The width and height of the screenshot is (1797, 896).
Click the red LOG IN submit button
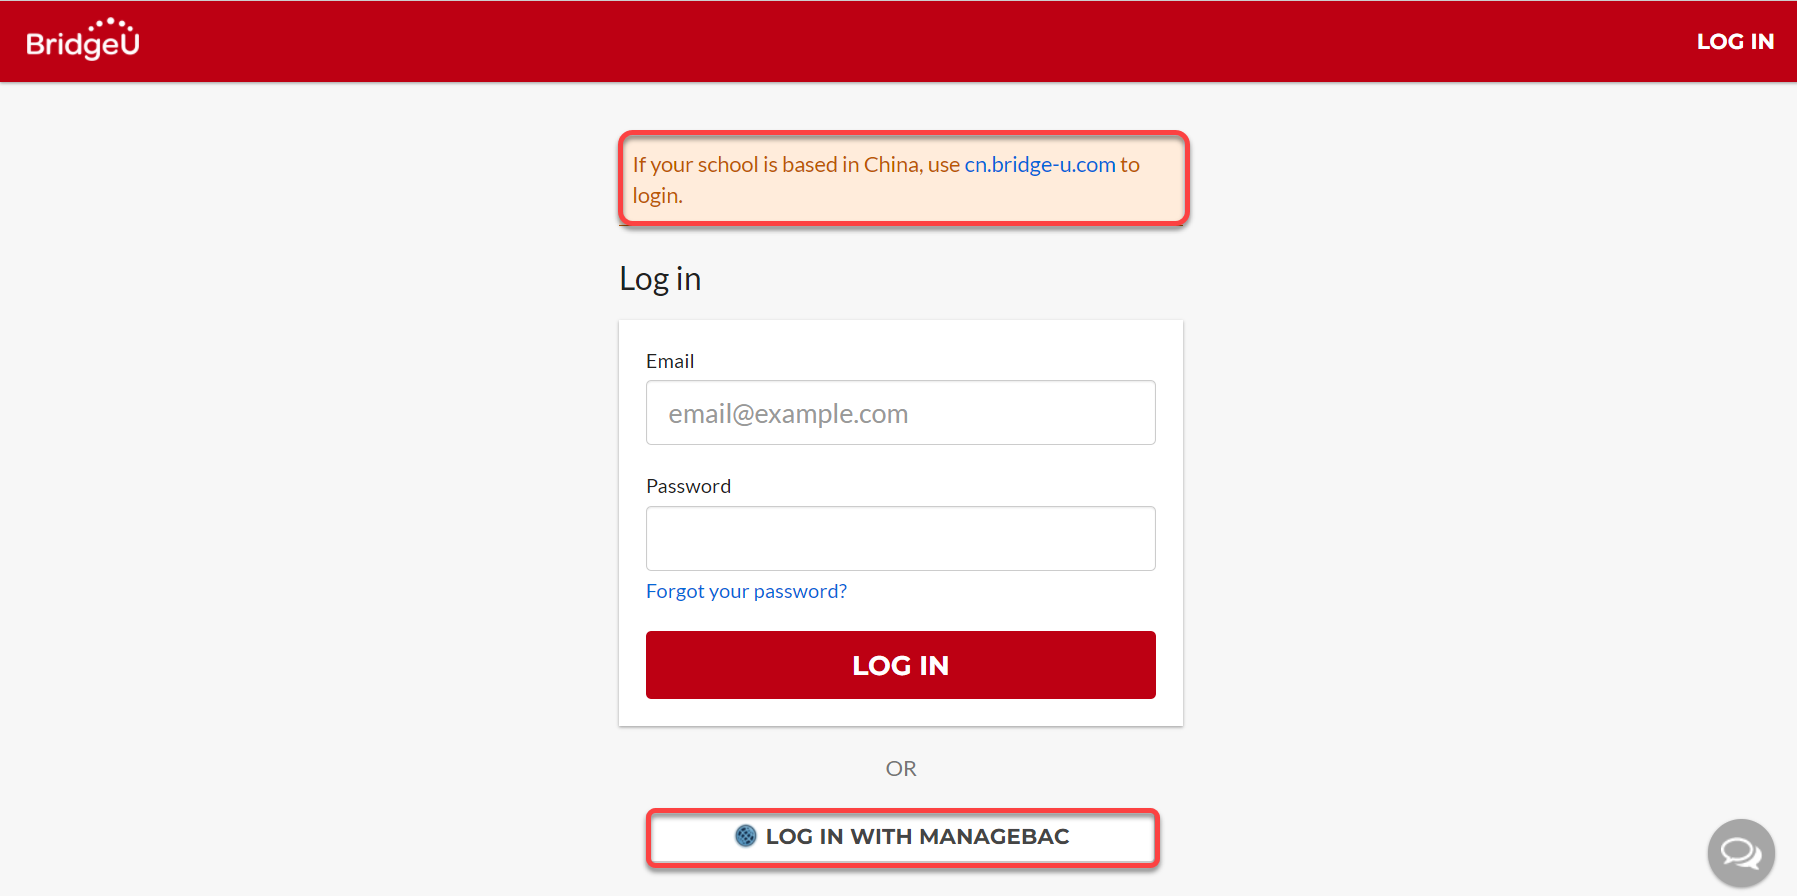tap(901, 665)
